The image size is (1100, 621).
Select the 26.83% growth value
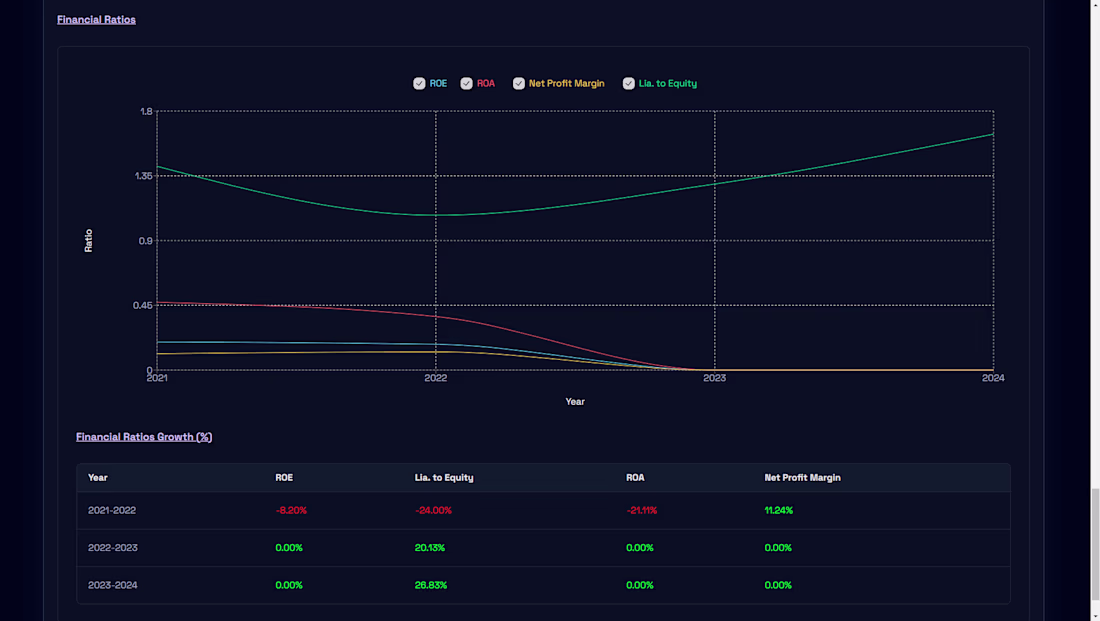tap(433, 585)
